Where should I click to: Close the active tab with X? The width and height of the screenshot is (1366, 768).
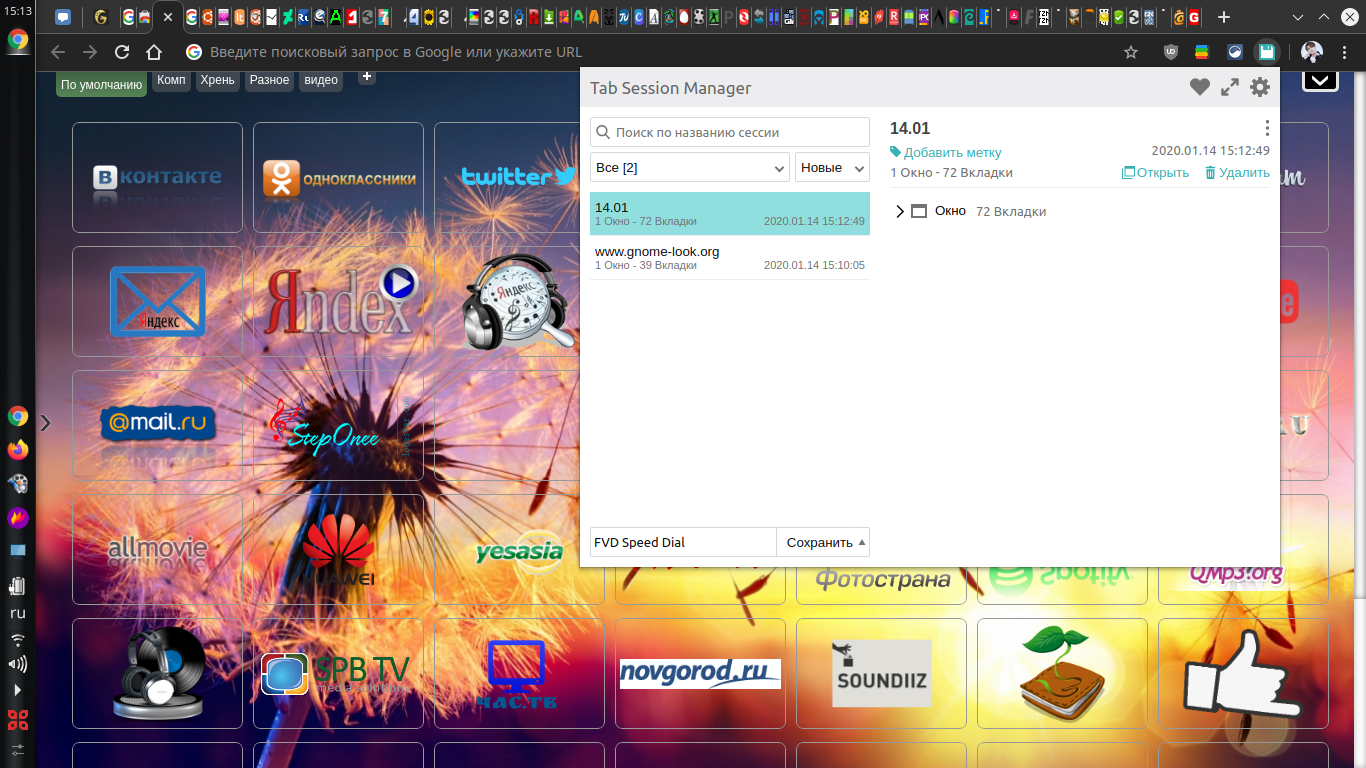tap(167, 17)
